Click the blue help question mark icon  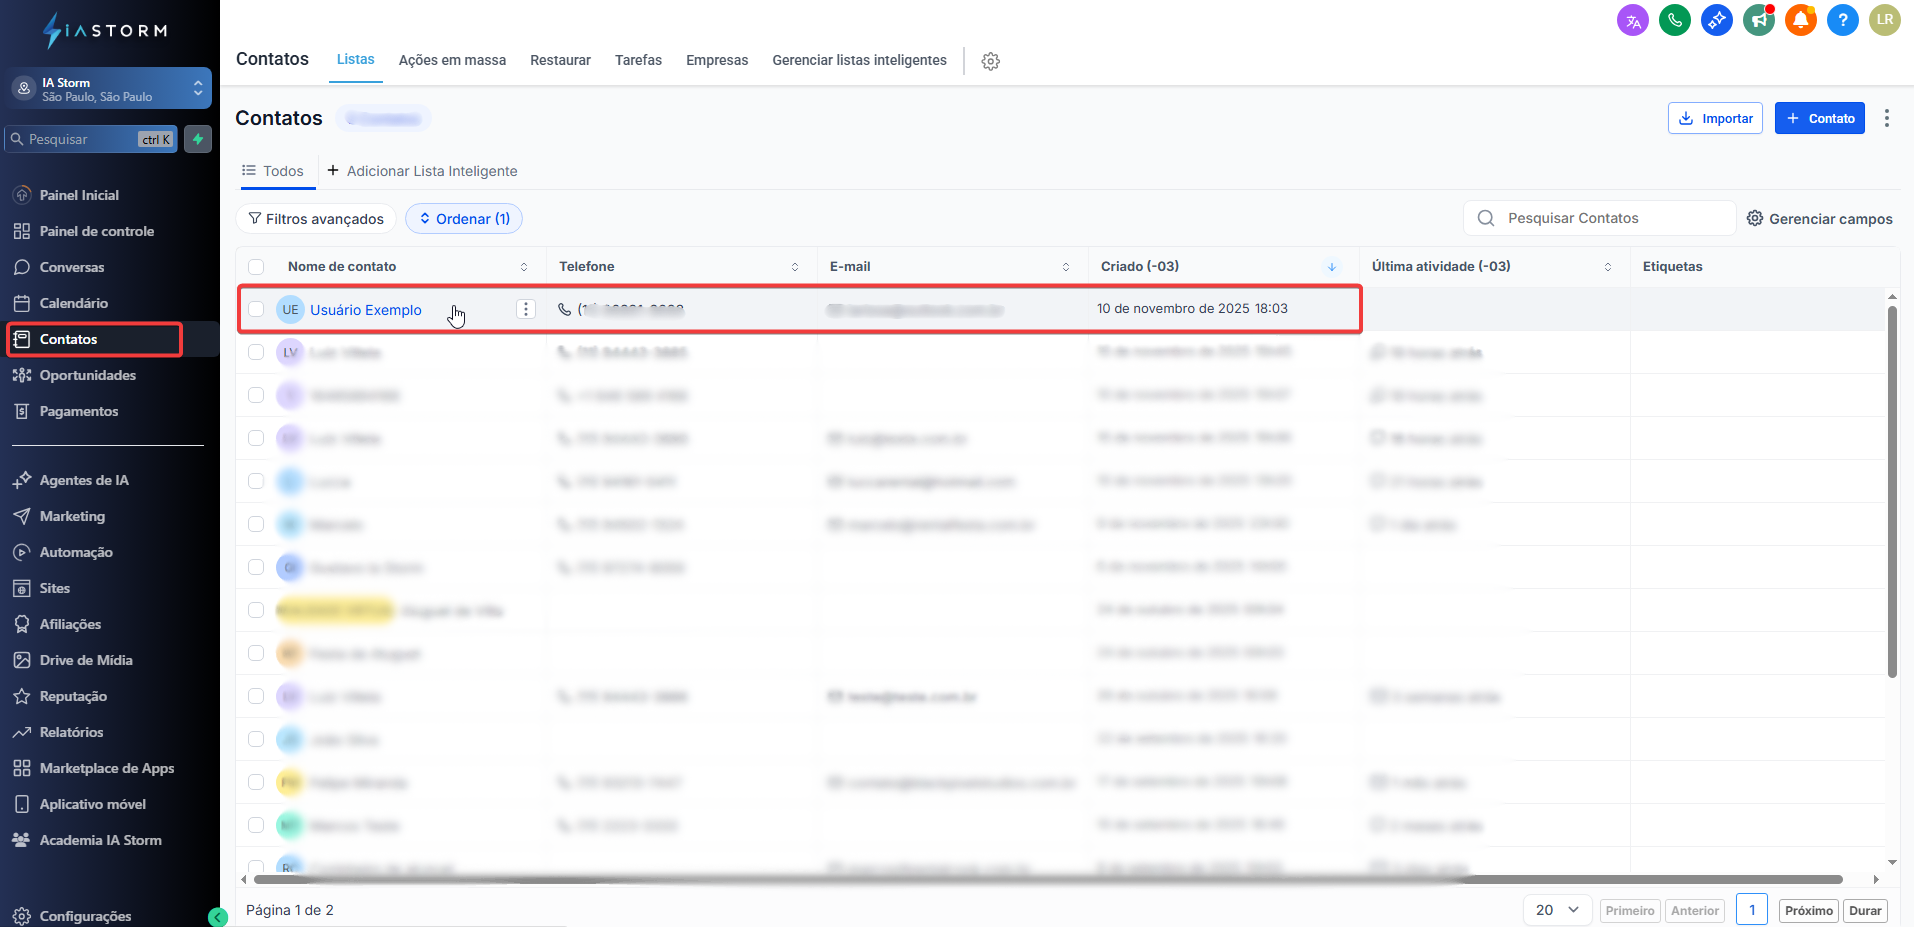1842,20
